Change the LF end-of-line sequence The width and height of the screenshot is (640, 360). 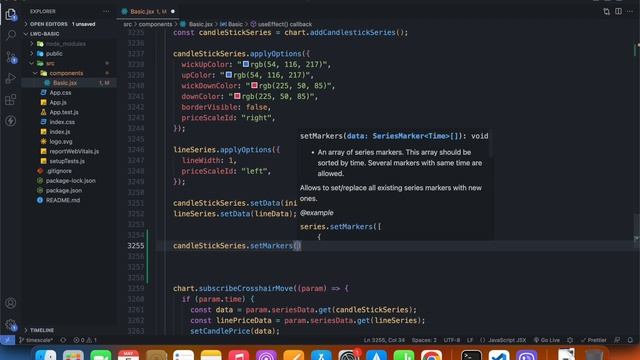[470, 340]
